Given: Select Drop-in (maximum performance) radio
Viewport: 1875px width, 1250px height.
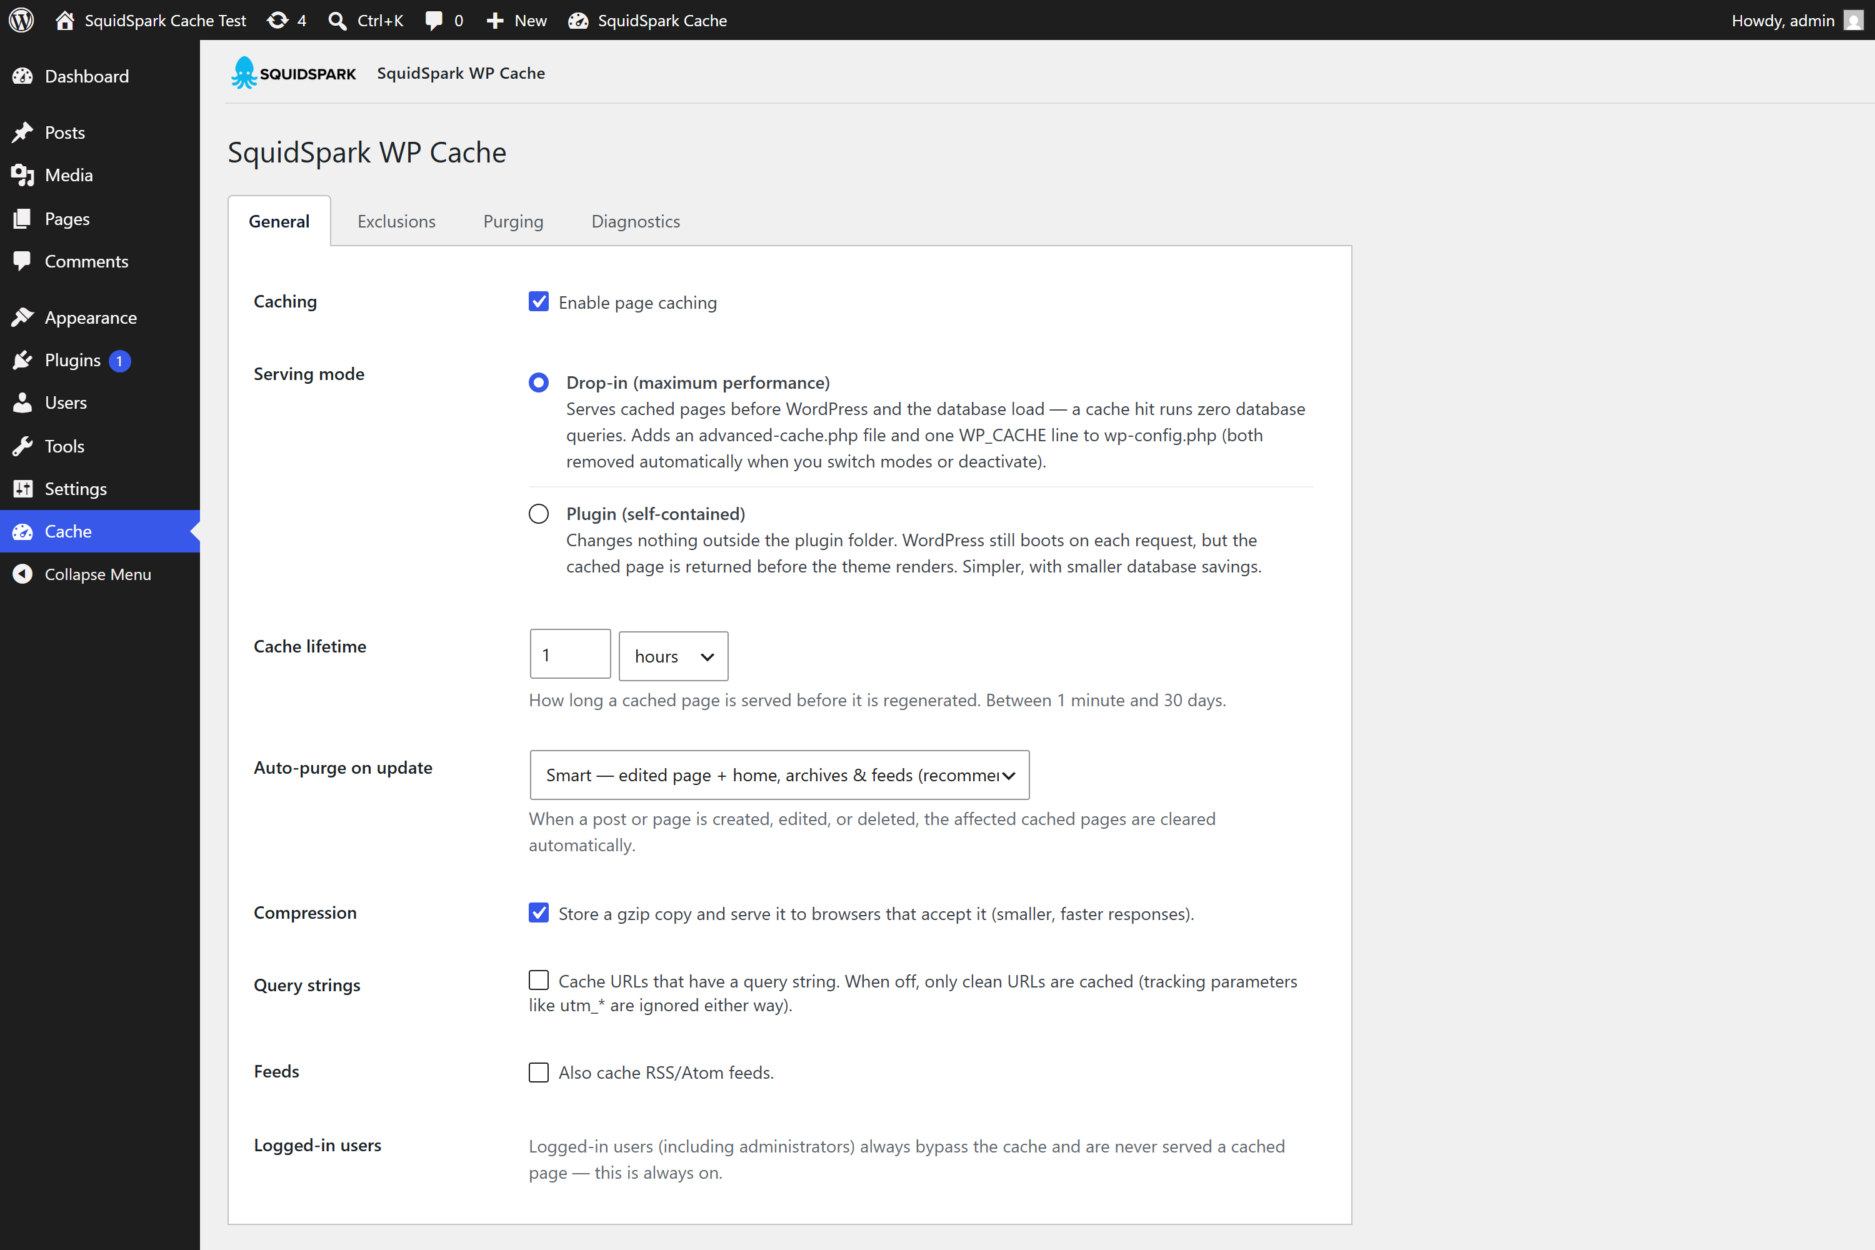Looking at the screenshot, I should (x=539, y=382).
